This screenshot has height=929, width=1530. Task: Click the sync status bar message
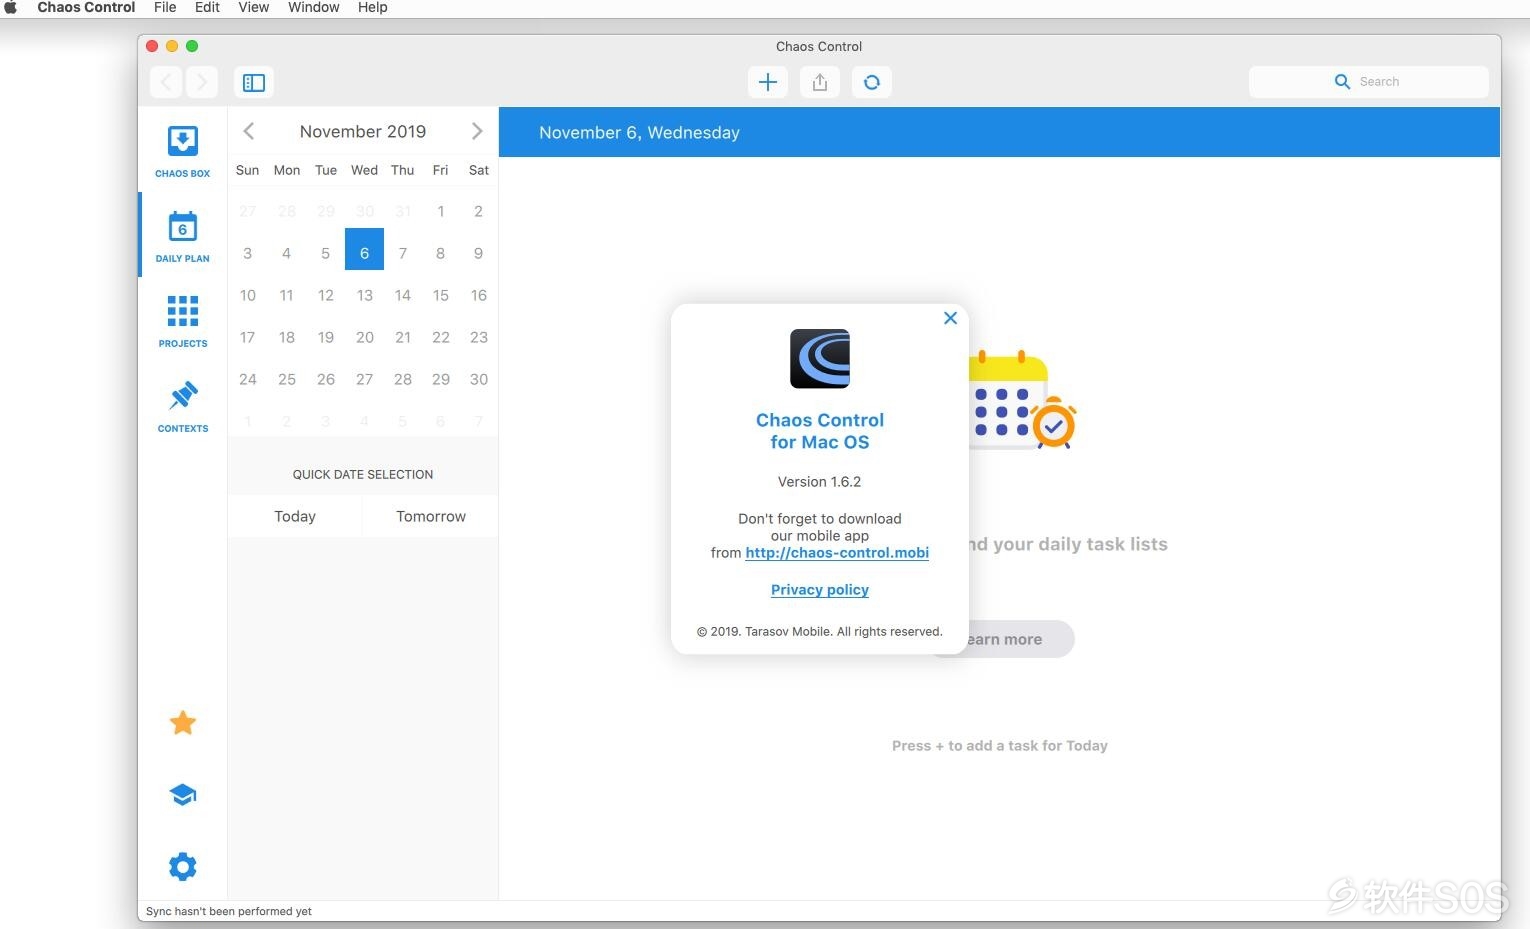click(x=229, y=911)
